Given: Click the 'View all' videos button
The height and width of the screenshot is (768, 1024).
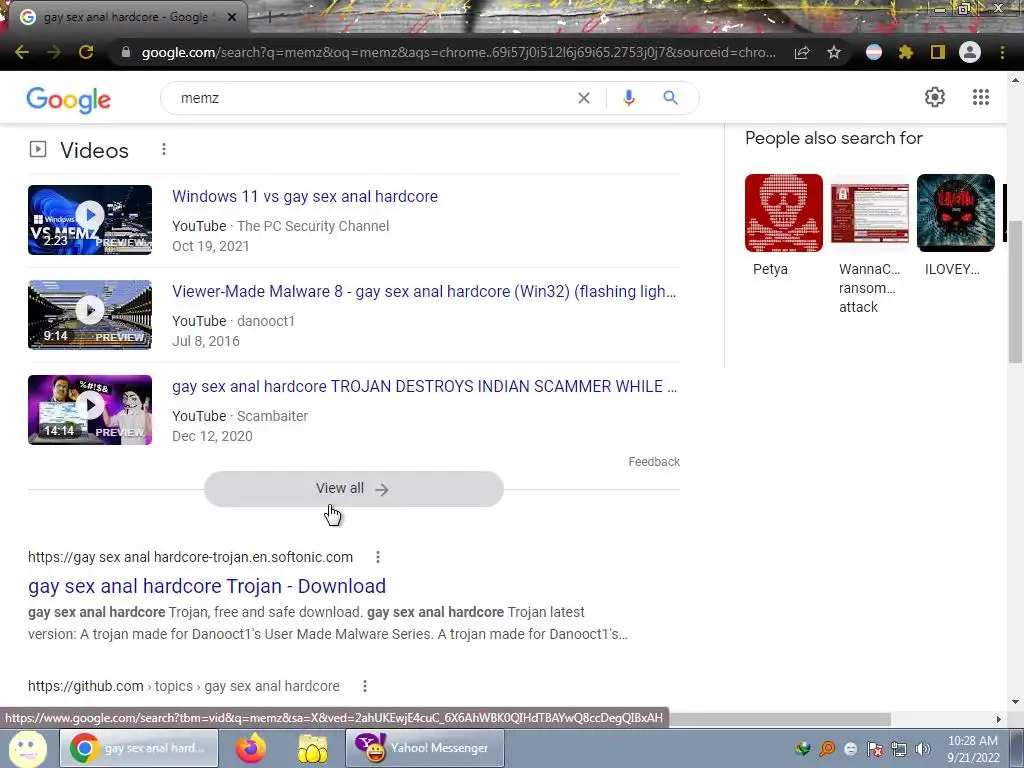Looking at the screenshot, I should [x=353, y=488].
